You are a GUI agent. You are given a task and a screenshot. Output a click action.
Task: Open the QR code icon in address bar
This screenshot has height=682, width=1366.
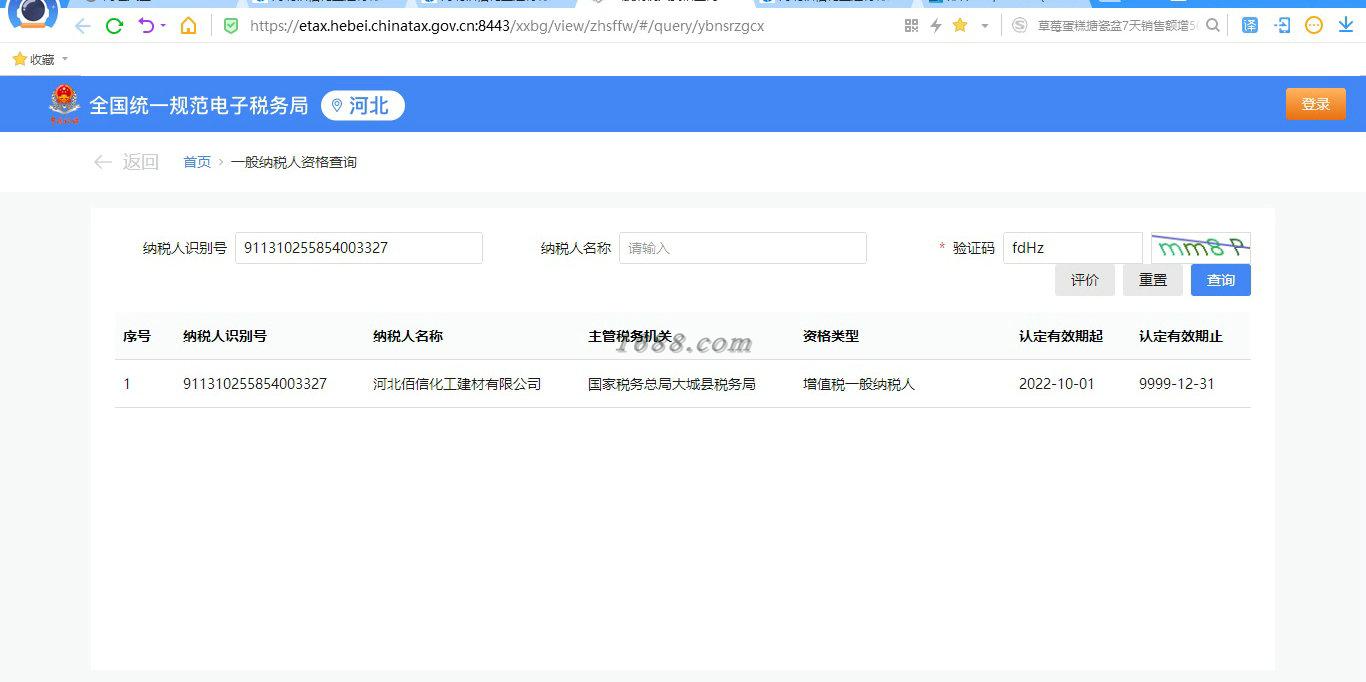911,26
